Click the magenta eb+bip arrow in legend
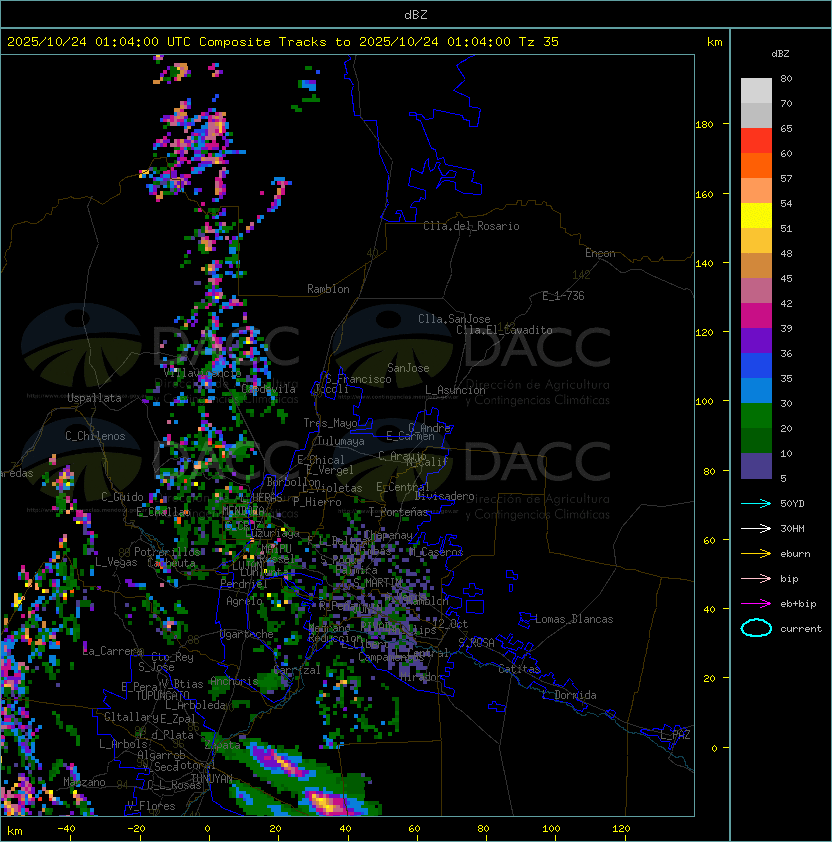 click(756, 604)
